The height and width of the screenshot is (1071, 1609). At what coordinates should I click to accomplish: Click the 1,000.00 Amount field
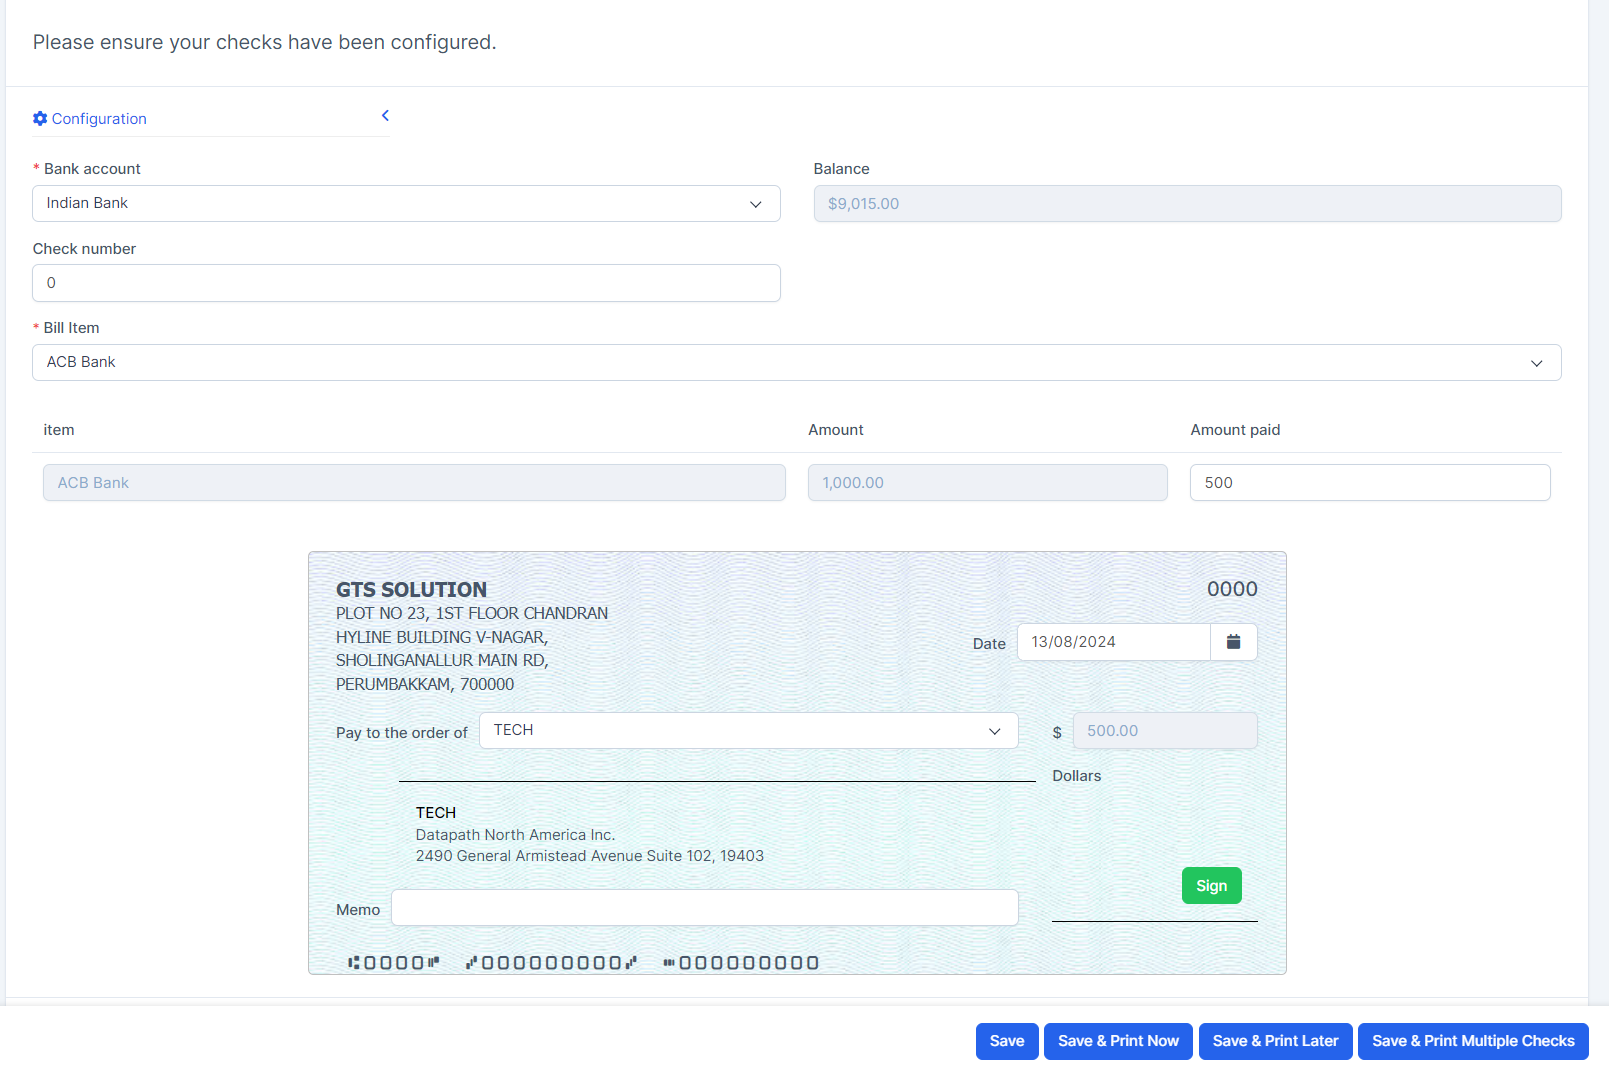pos(987,482)
